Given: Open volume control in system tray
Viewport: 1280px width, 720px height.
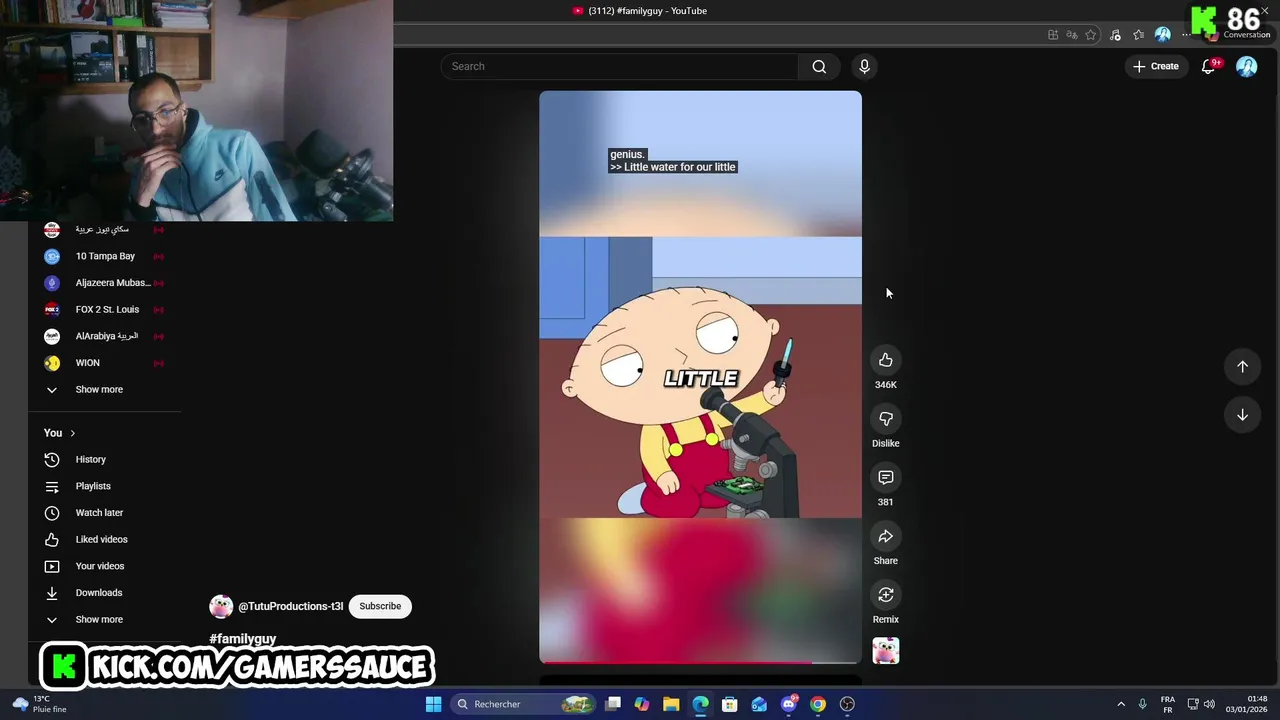Looking at the screenshot, I should pyautogui.click(x=1210, y=704).
